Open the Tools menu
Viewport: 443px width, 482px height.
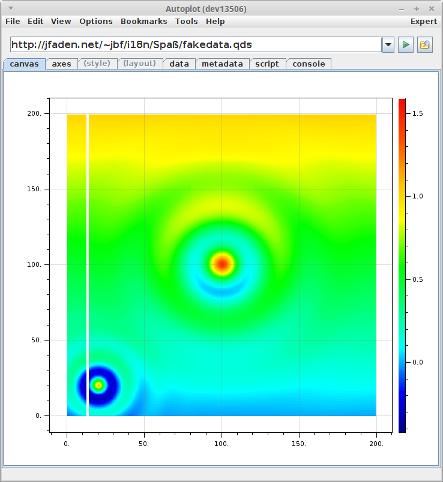pos(186,21)
